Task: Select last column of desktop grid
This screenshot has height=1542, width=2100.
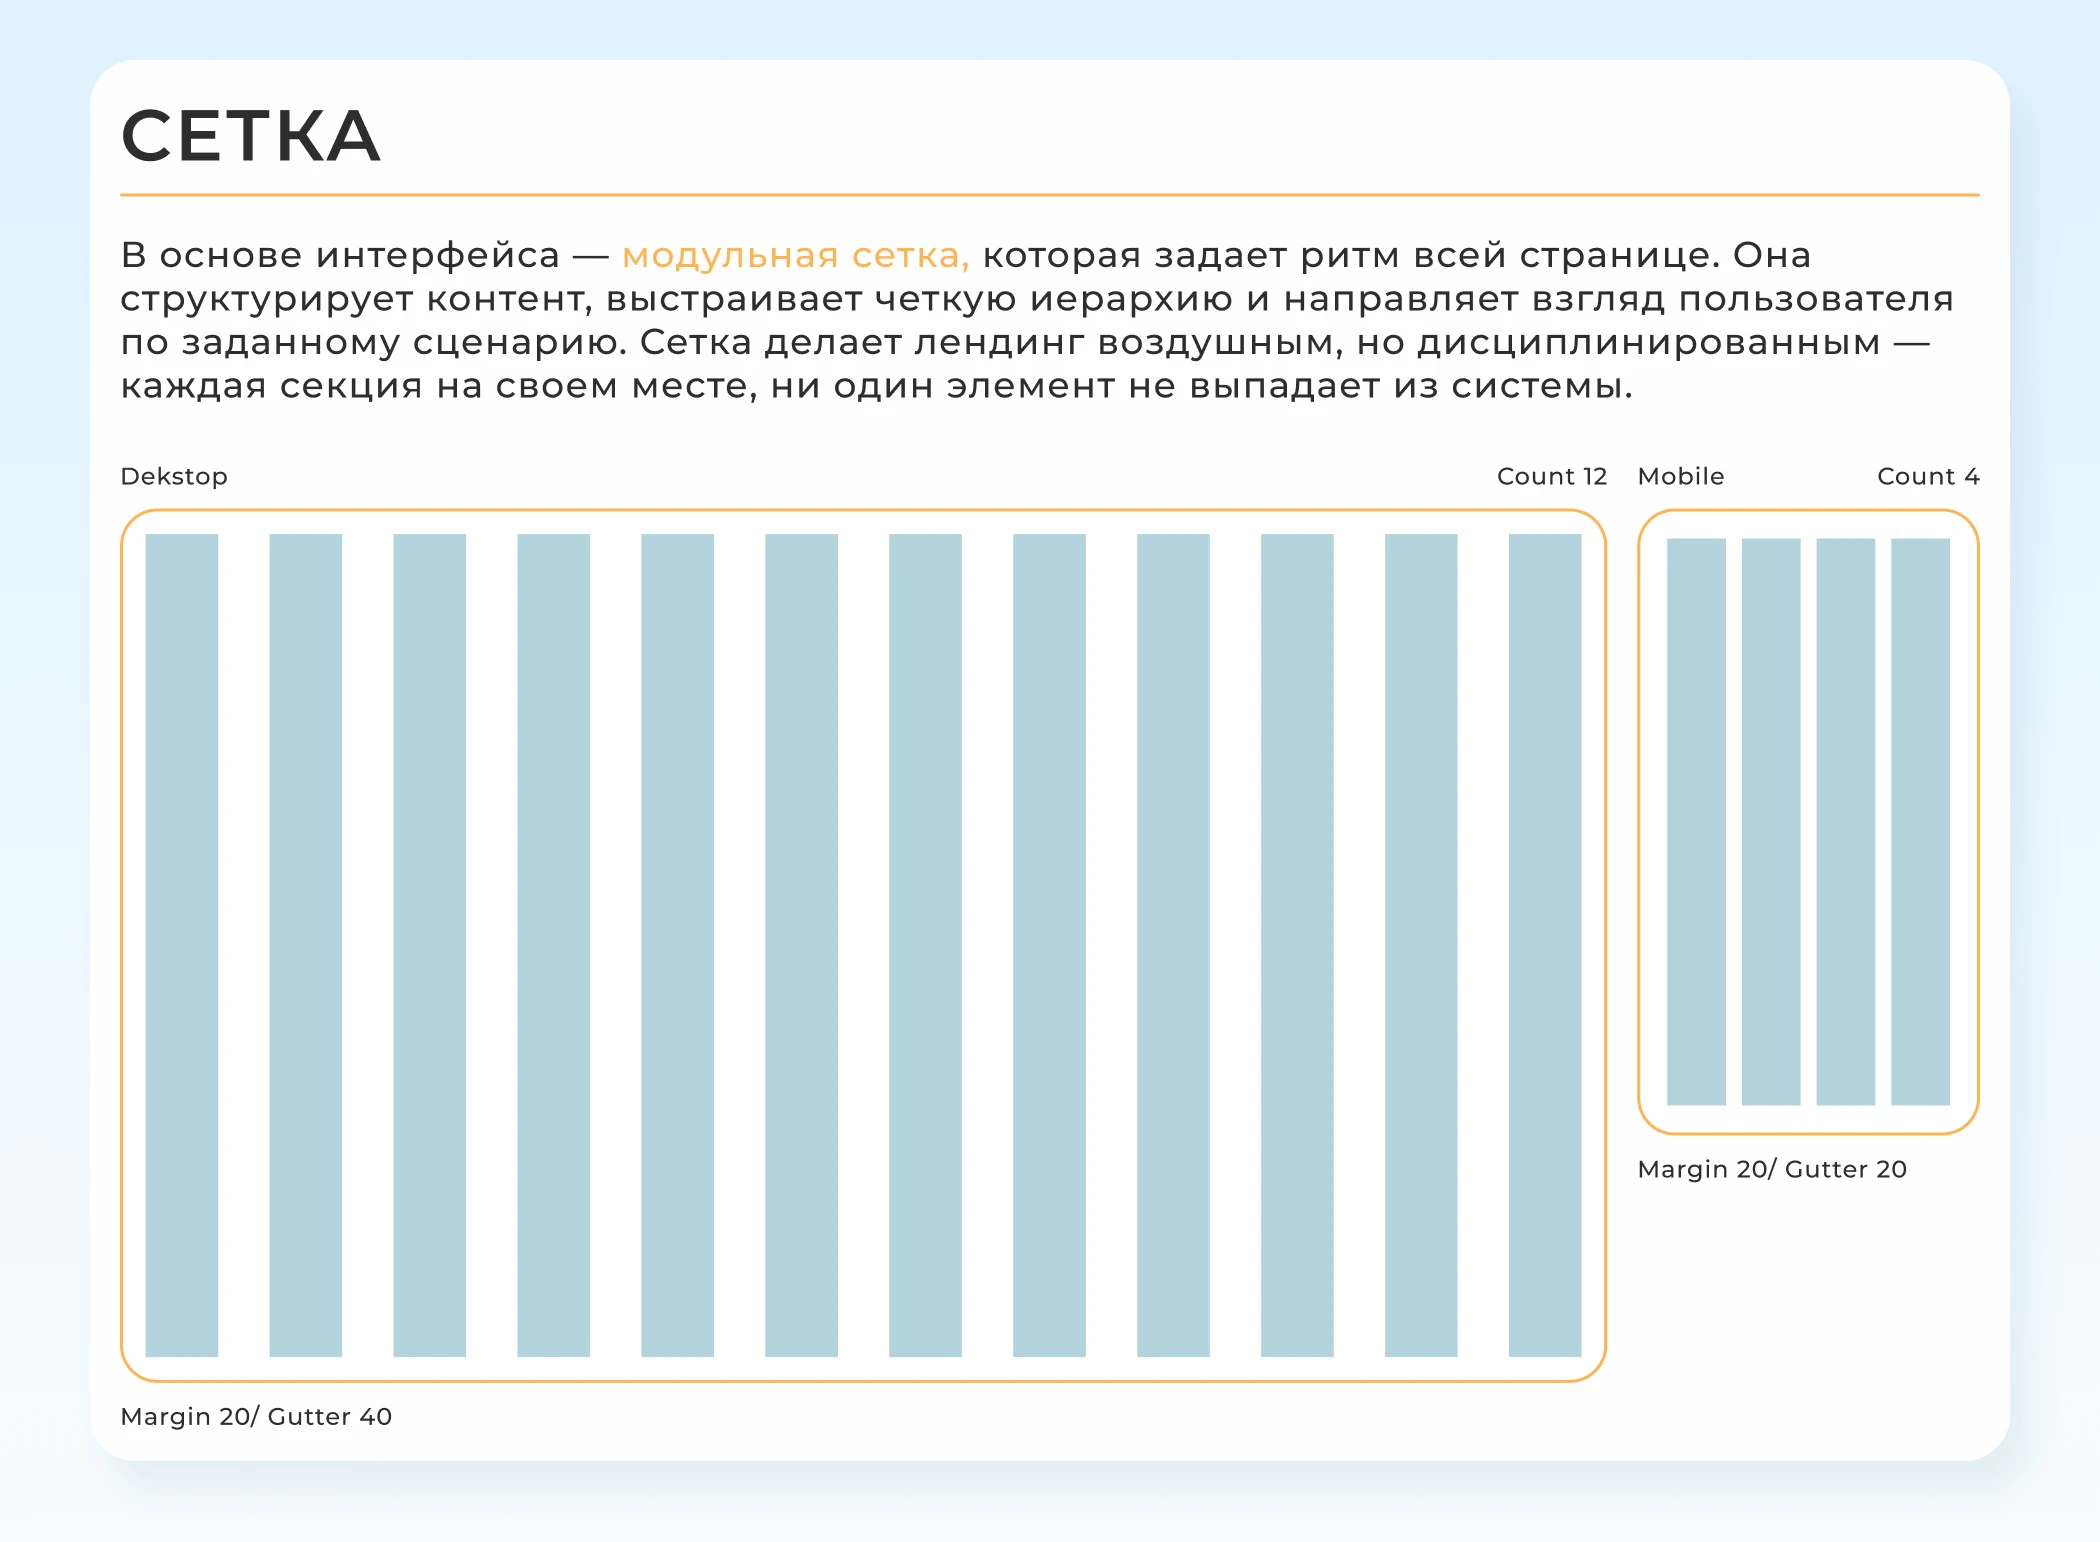Action: (1545, 945)
